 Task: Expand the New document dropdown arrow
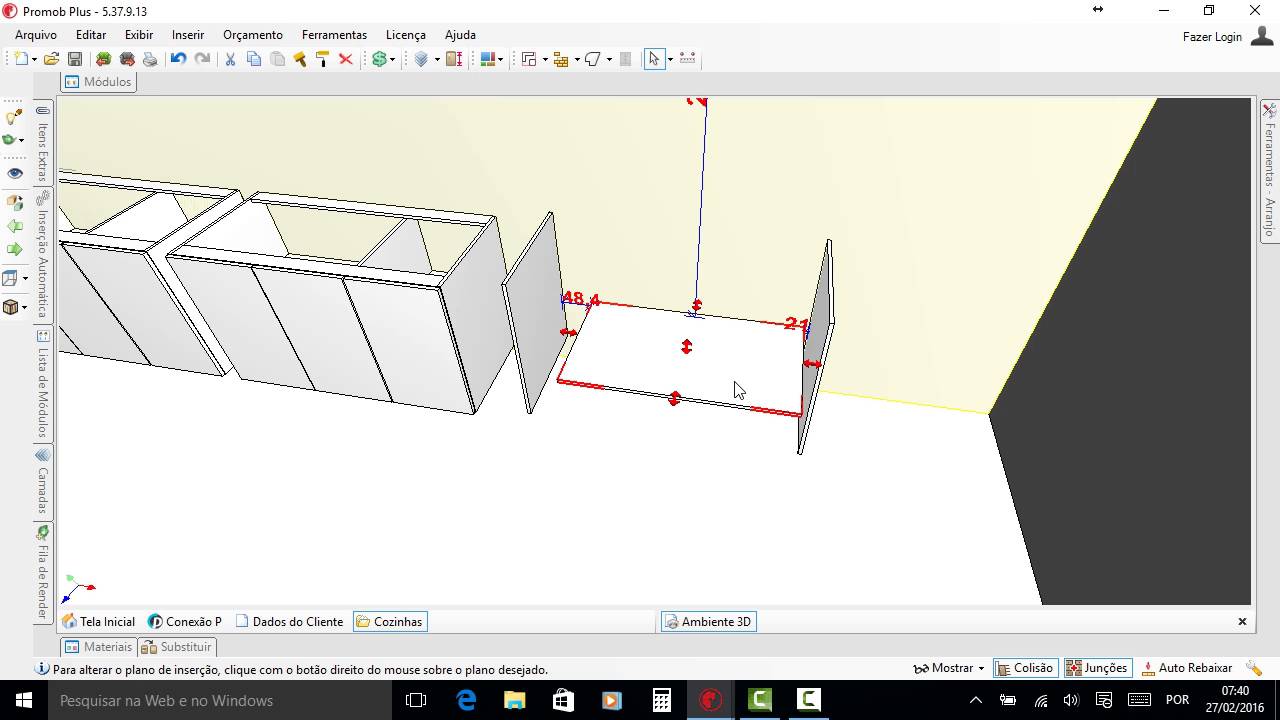pos(34,60)
